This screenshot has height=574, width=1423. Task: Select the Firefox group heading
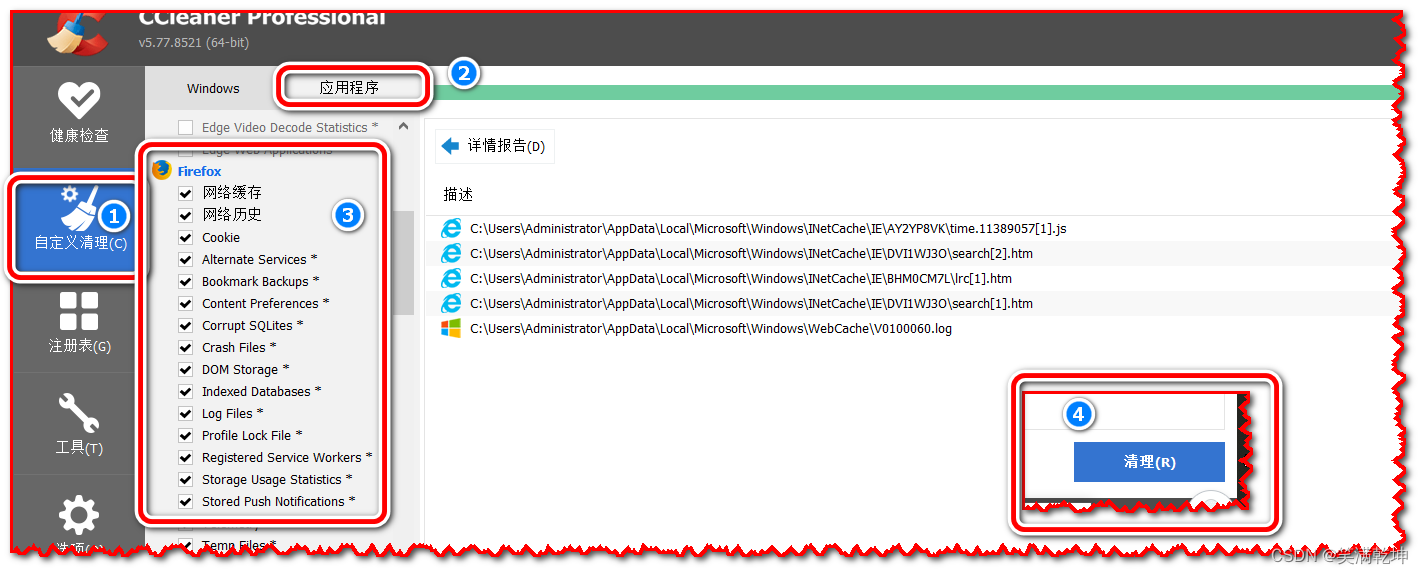tap(199, 171)
